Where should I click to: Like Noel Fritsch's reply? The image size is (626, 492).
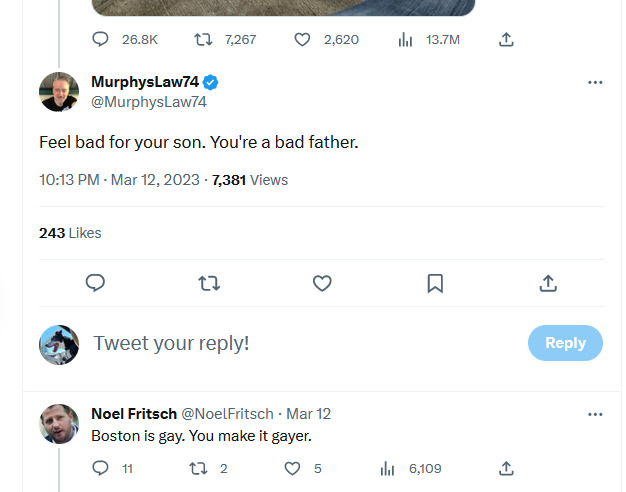[x=292, y=468]
